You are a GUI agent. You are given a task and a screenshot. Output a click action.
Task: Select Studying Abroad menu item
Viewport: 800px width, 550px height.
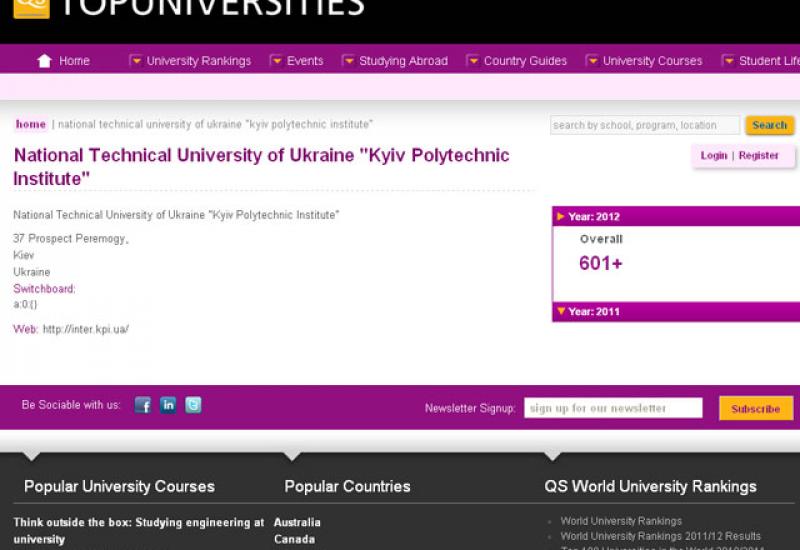[x=404, y=61]
